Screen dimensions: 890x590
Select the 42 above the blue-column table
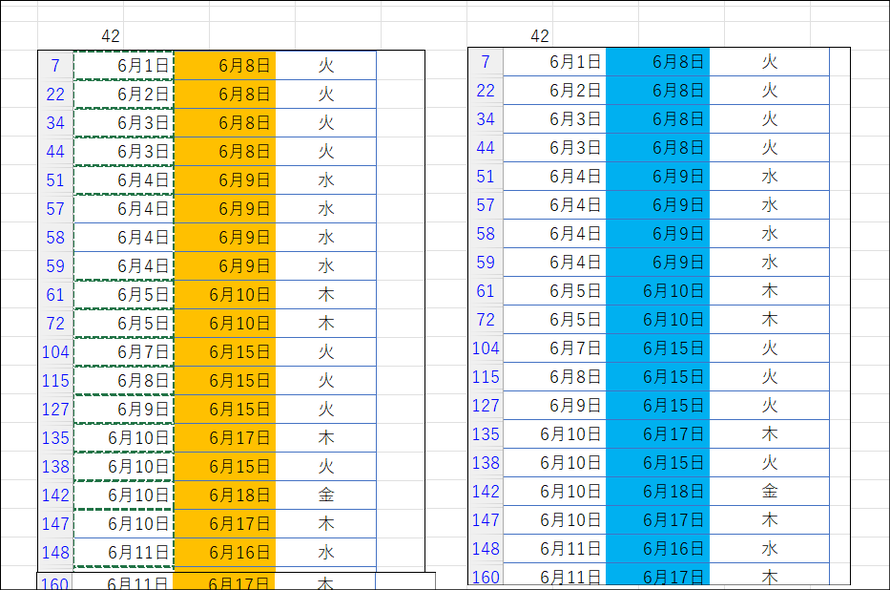point(540,36)
